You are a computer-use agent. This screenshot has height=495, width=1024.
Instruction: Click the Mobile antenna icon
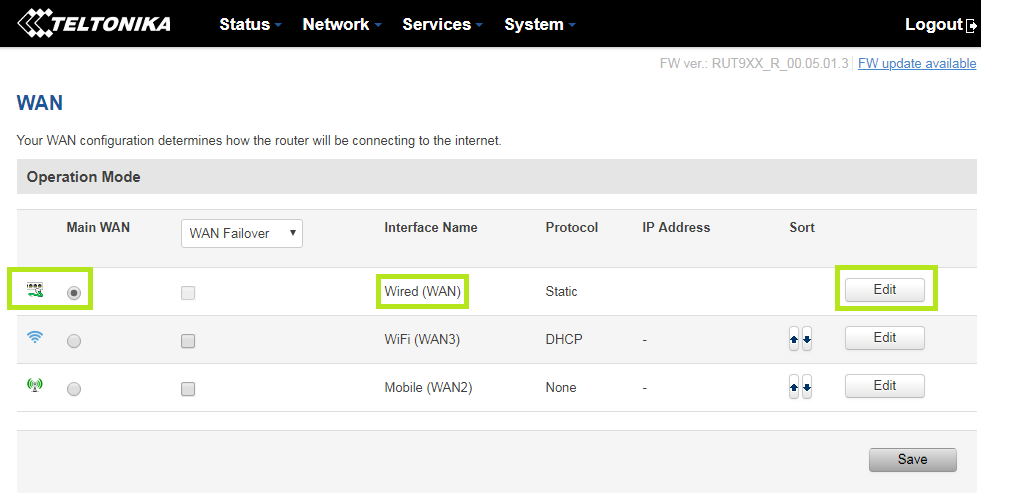point(35,386)
